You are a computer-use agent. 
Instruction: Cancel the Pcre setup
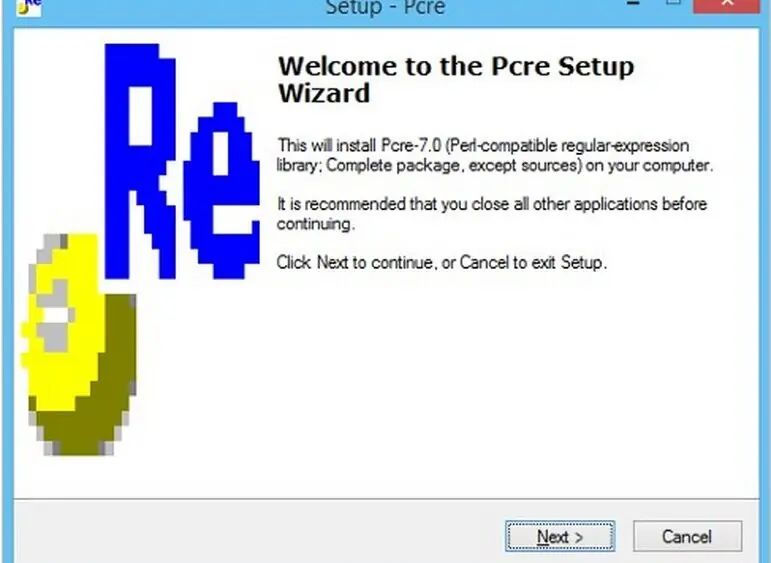tap(687, 536)
